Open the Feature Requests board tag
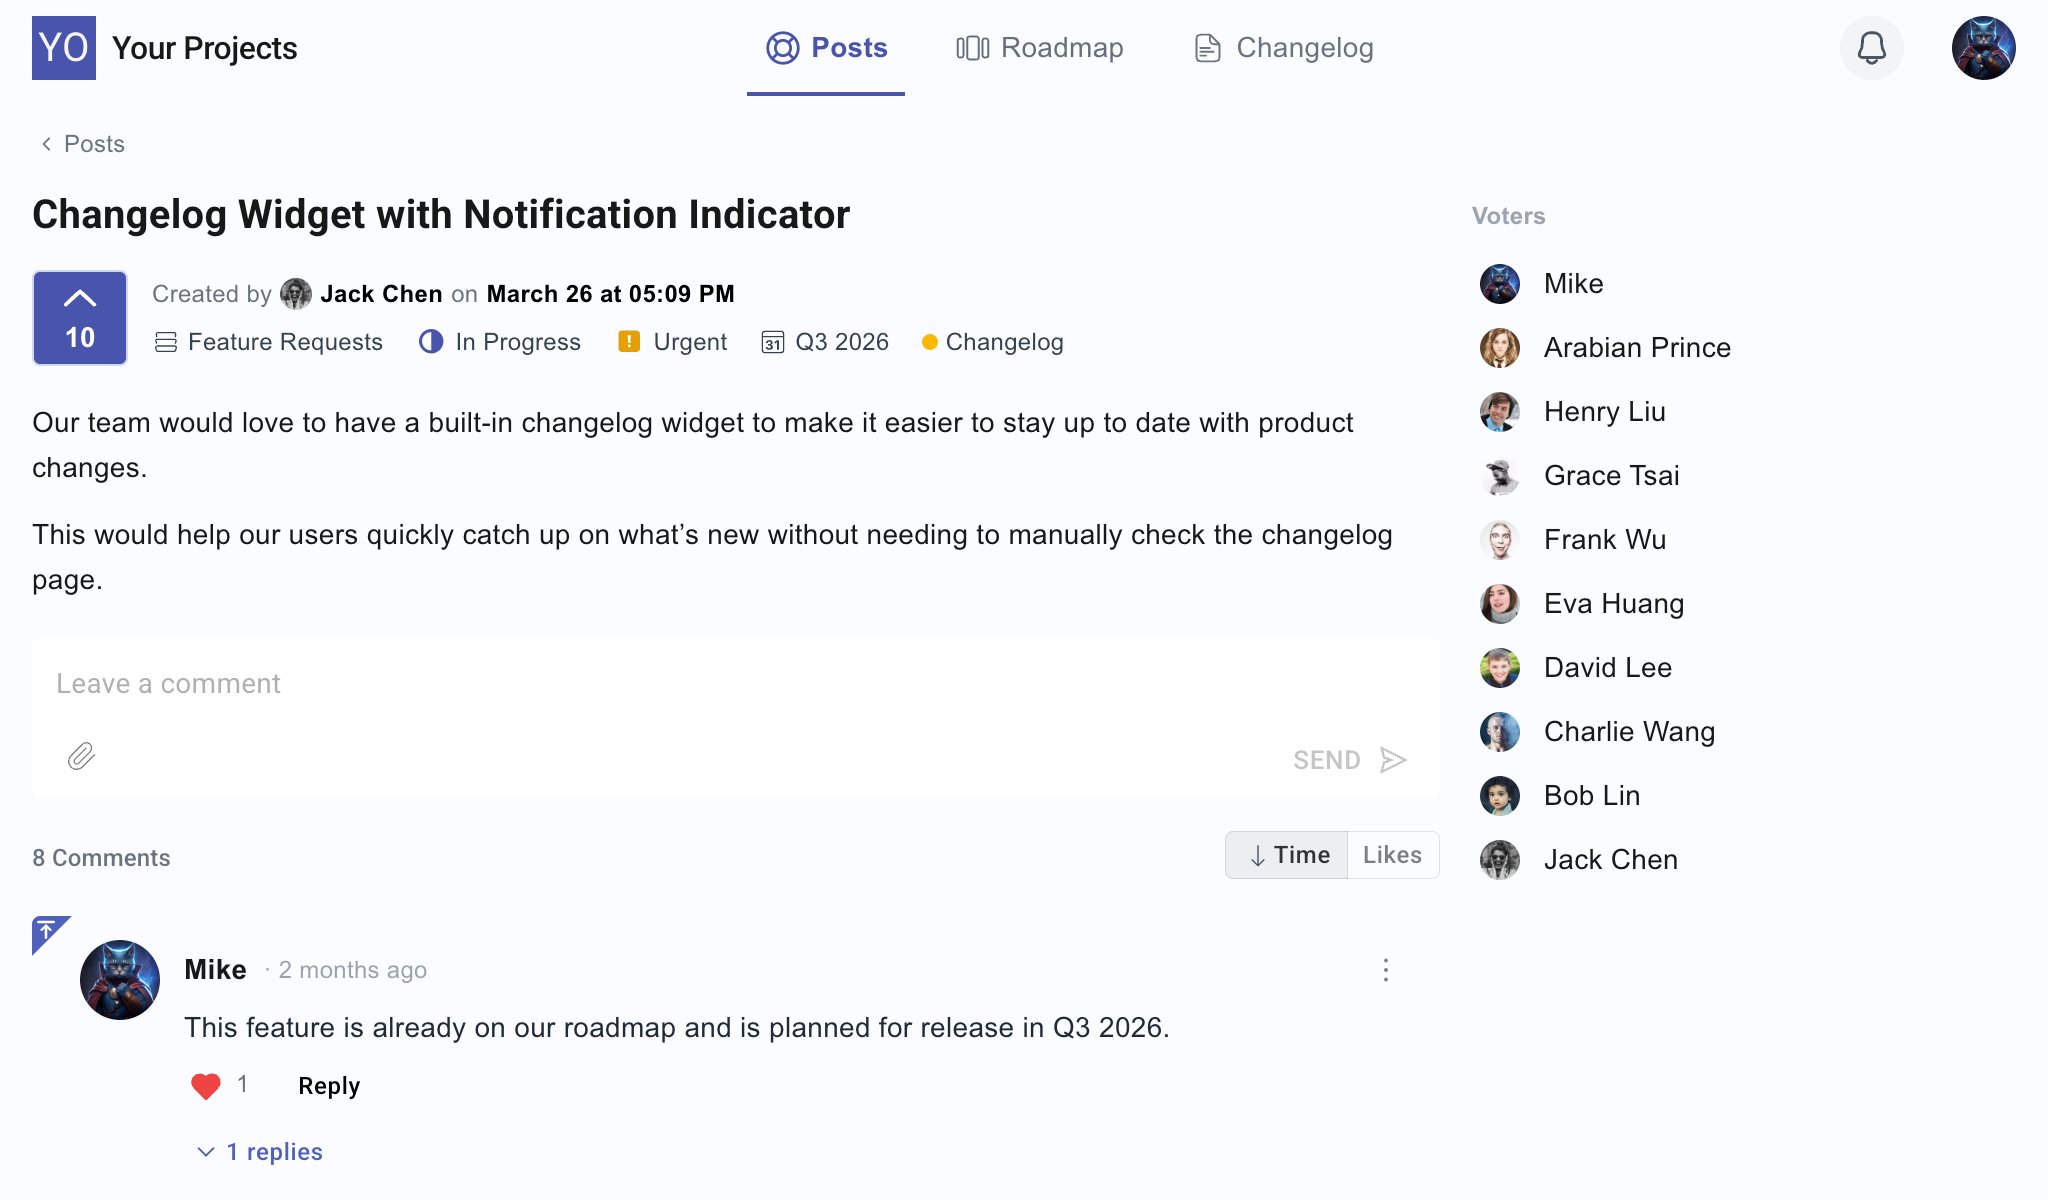Screen dimensions: 2048x1200 [269, 342]
